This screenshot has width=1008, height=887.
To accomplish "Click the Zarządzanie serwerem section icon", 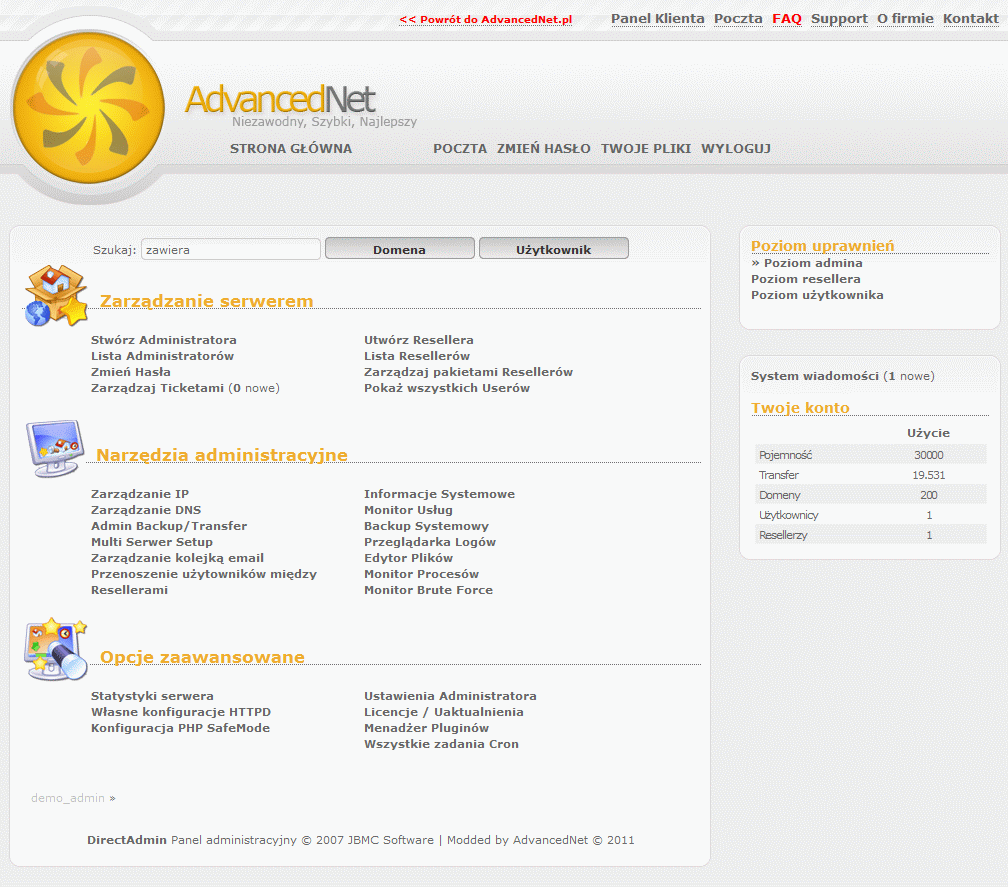I will click(x=56, y=296).
